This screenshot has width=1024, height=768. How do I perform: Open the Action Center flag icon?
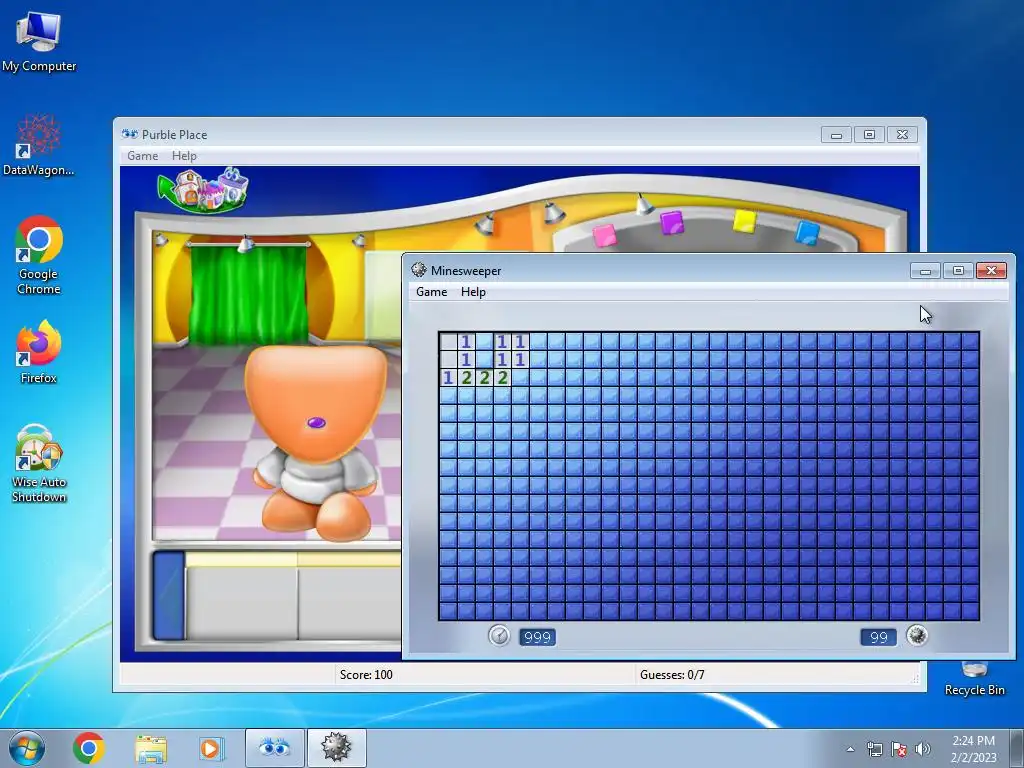[x=899, y=749]
